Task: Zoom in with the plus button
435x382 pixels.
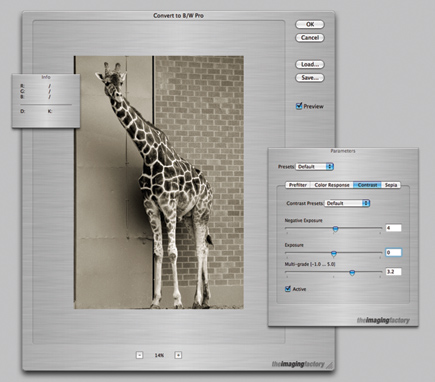Action: [x=178, y=355]
